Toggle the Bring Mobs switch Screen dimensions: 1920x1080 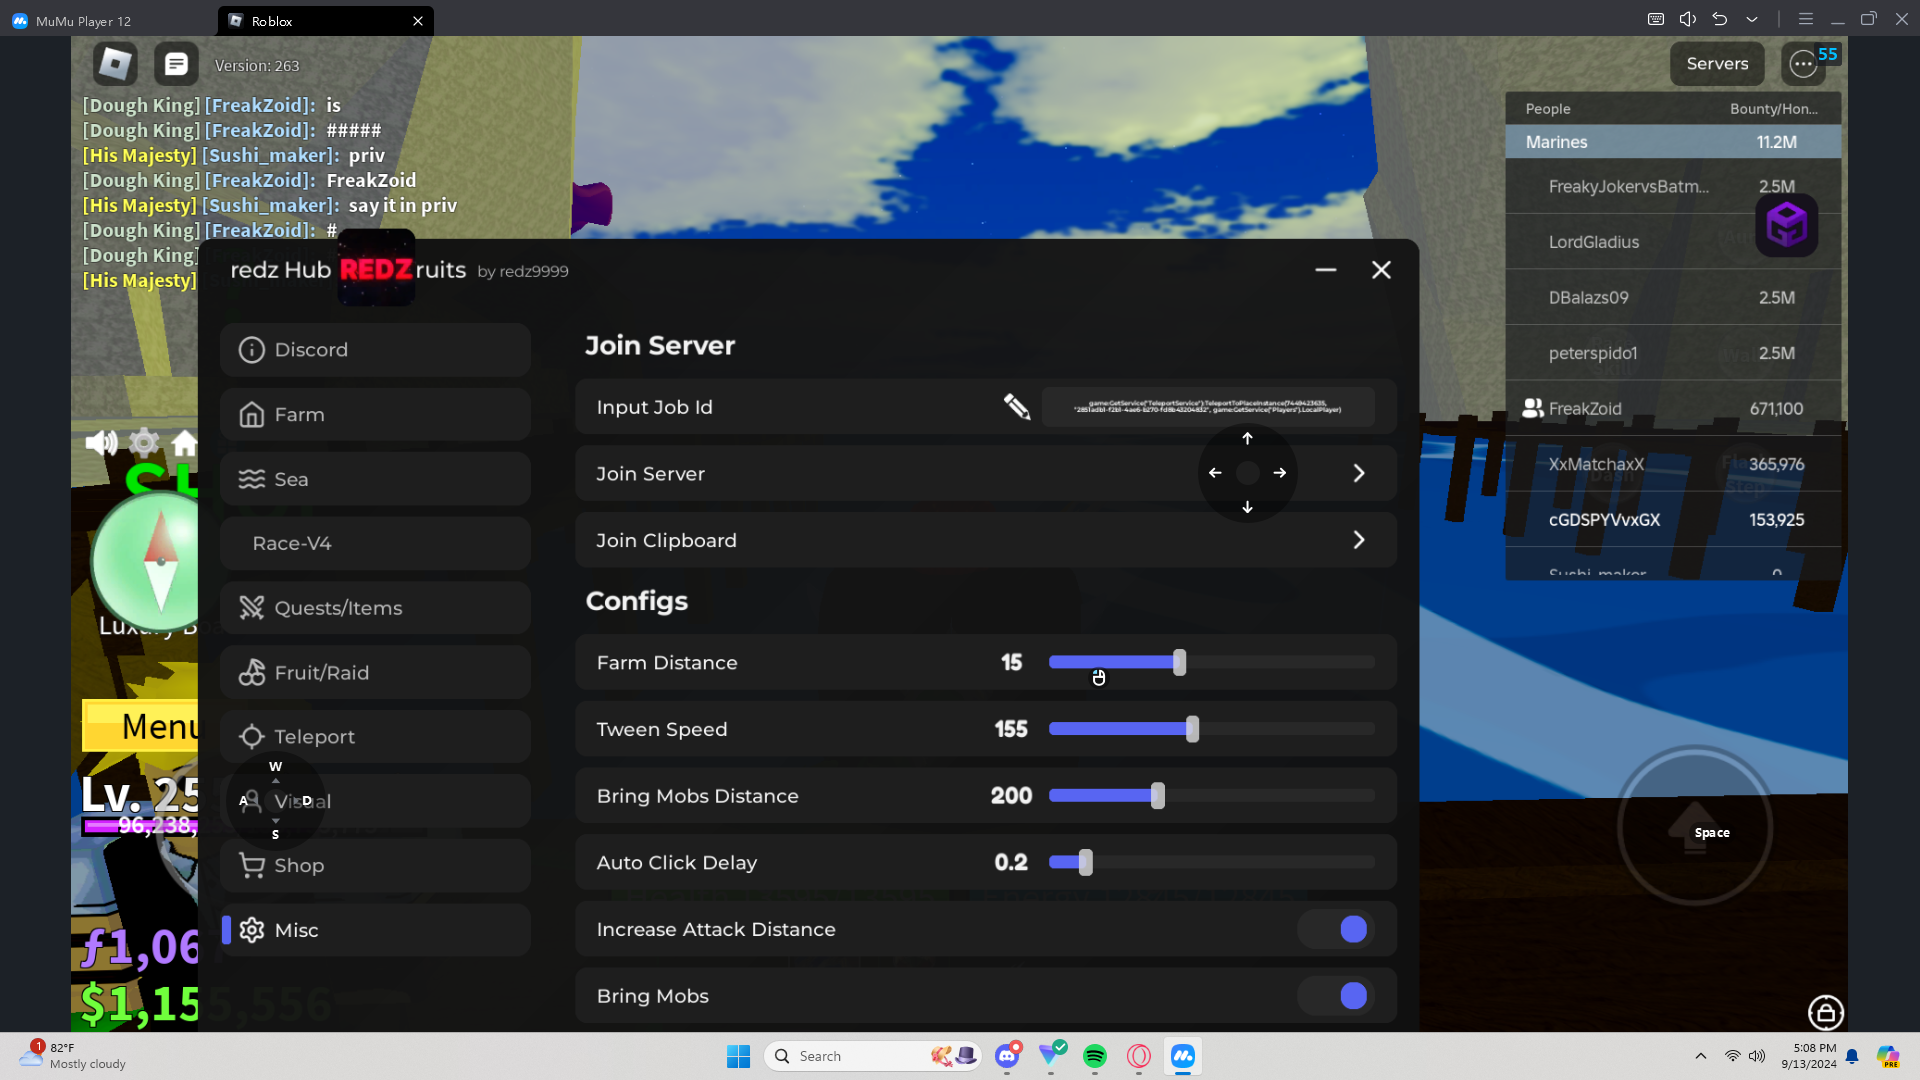(1337, 996)
